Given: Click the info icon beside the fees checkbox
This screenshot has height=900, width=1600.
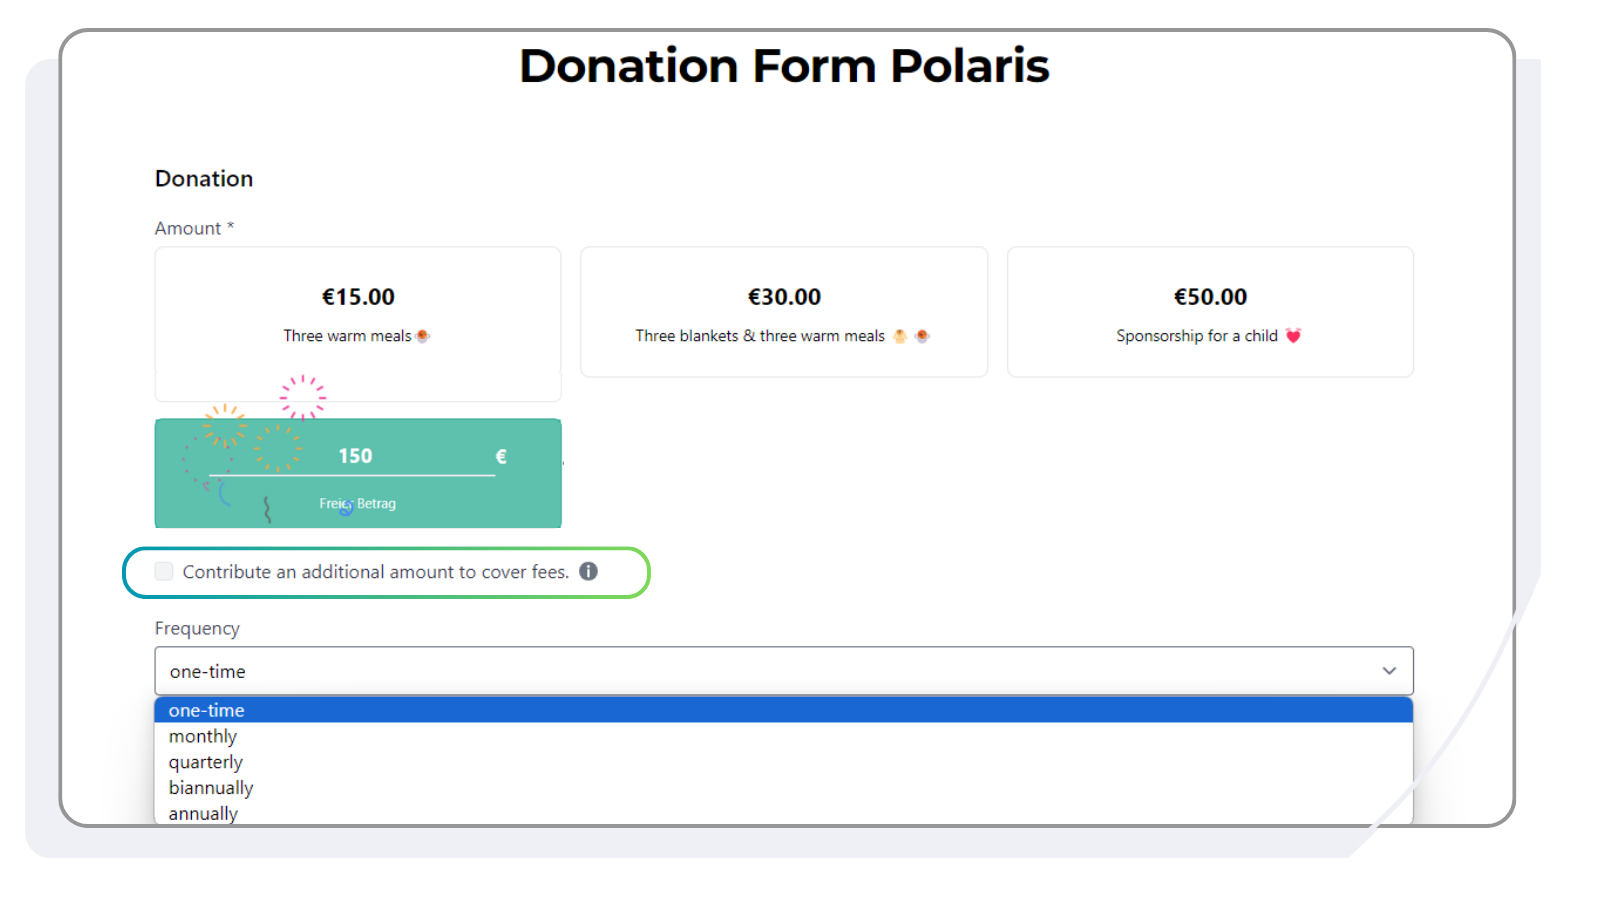Looking at the screenshot, I should pyautogui.click(x=589, y=571).
